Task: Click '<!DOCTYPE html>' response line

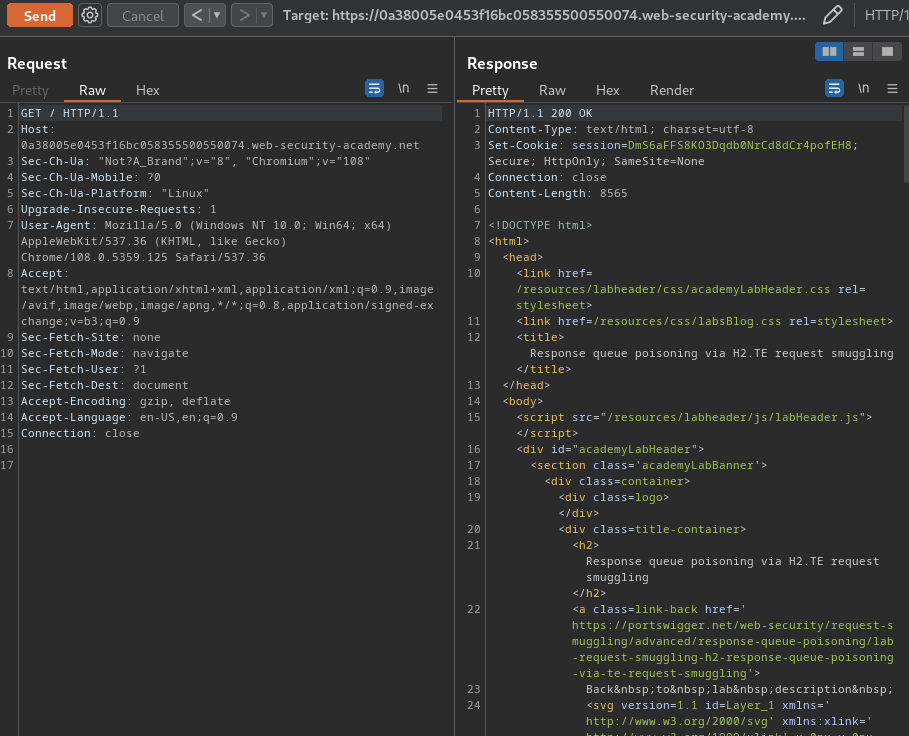Action: click(540, 225)
